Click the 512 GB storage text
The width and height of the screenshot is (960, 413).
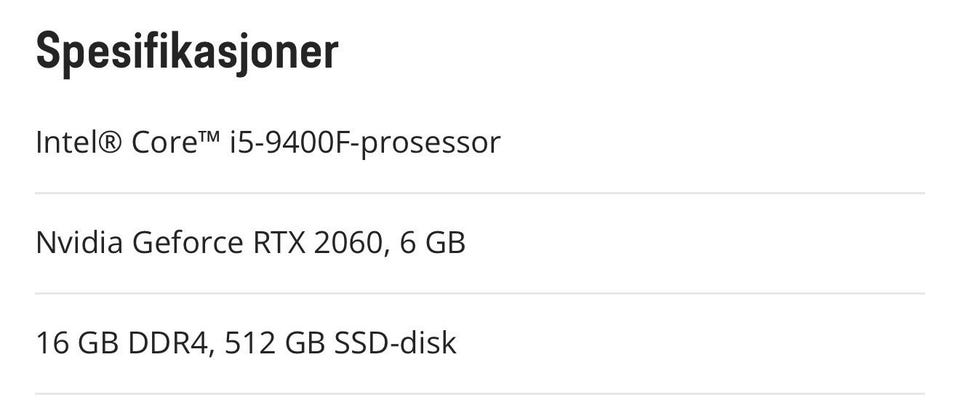pyautogui.click(x=274, y=343)
